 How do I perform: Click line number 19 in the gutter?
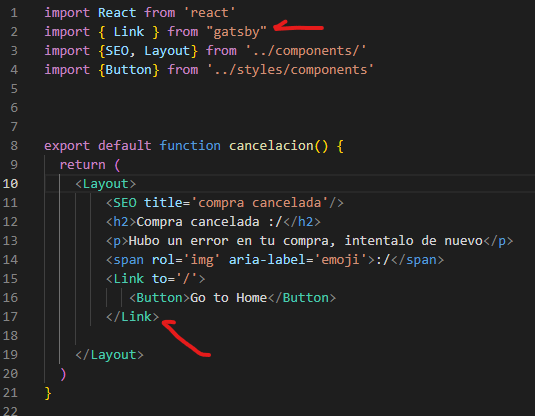(x=10, y=355)
